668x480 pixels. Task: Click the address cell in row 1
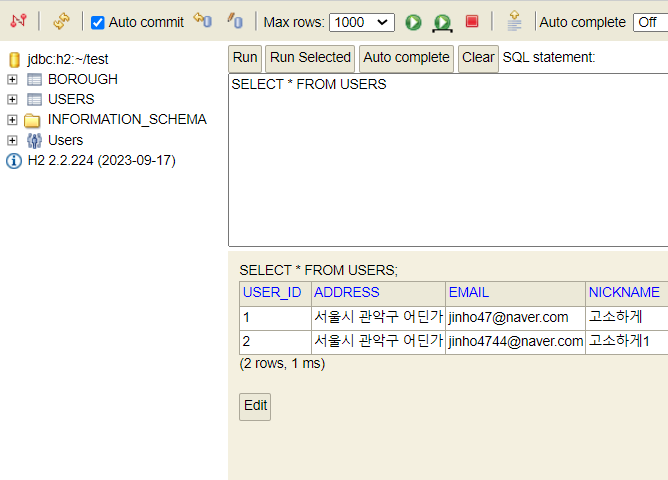(x=378, y=318)
